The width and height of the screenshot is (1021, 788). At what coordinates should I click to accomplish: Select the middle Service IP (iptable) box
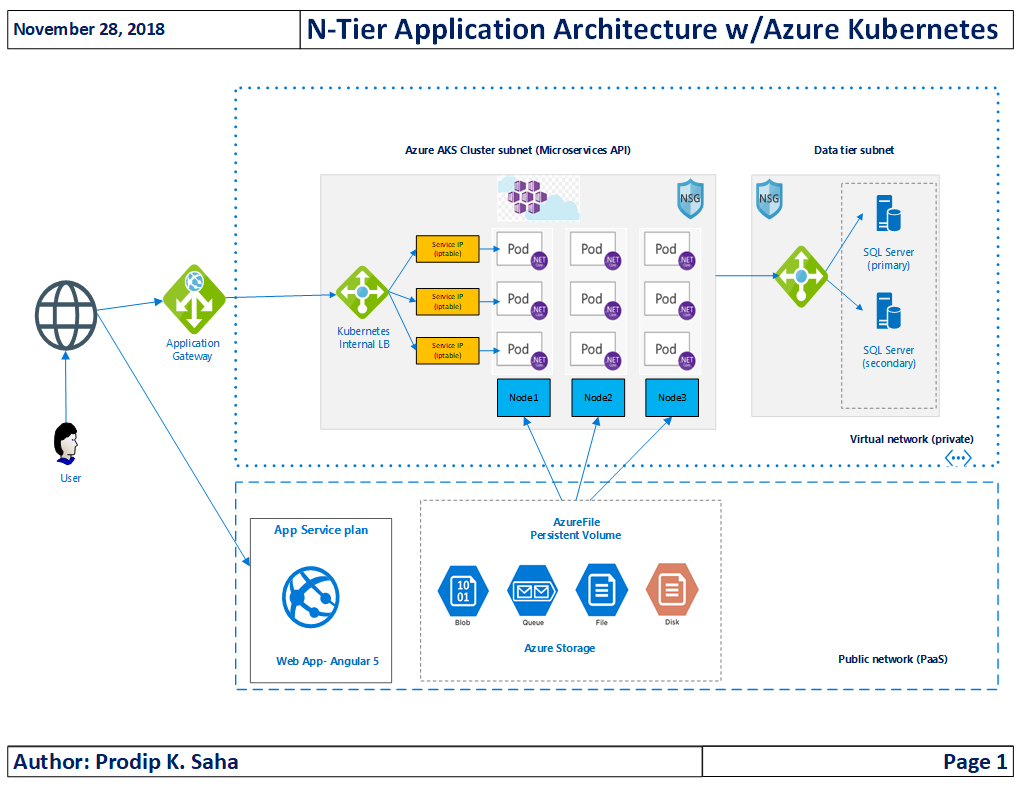pos(447,302)
